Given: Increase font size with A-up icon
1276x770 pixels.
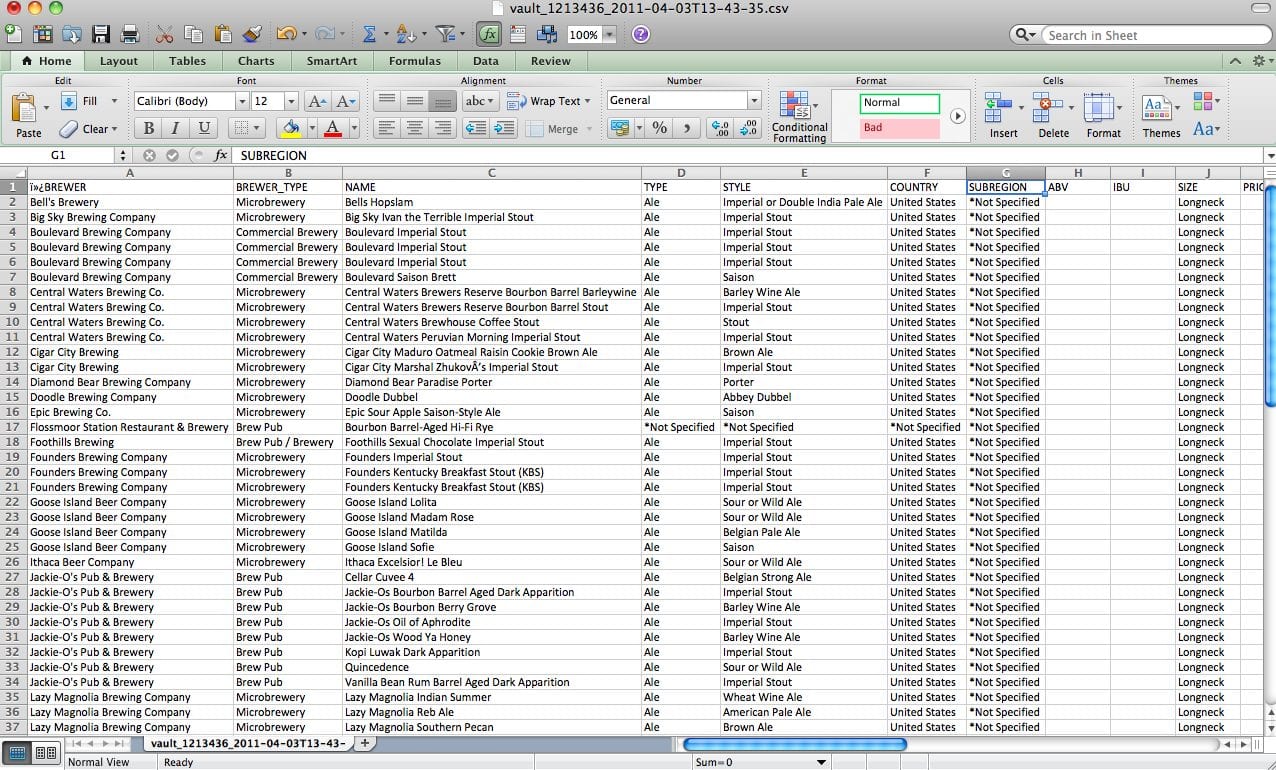Looking at the screenshot, I should click(317, 101).
